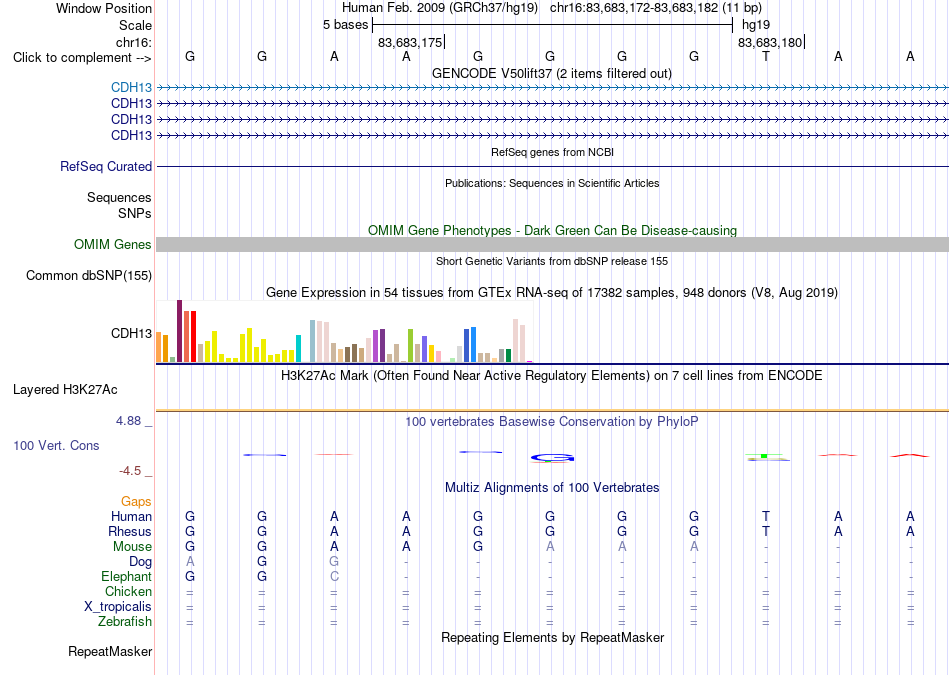This screenshot has height=675, width=950.
Task: Click 'Repeating Elements by RepeatMasker' title
Action: coord(552,637)
